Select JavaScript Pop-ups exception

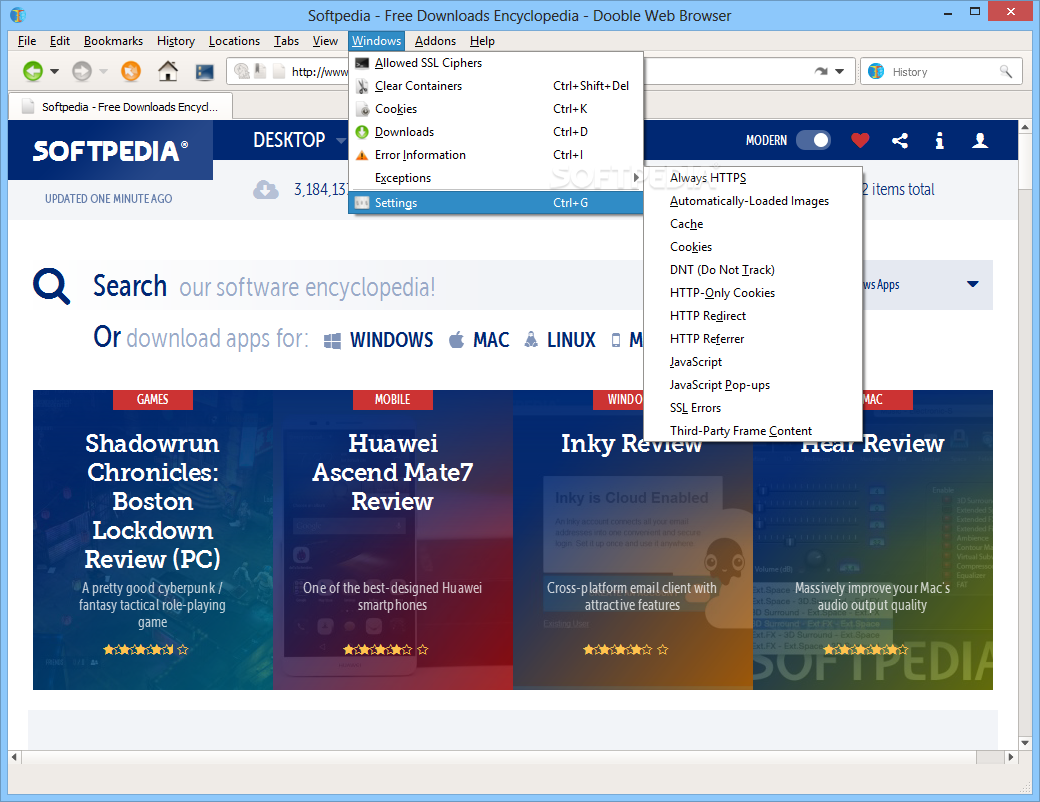pyautogui.click(x=753, y=385)
